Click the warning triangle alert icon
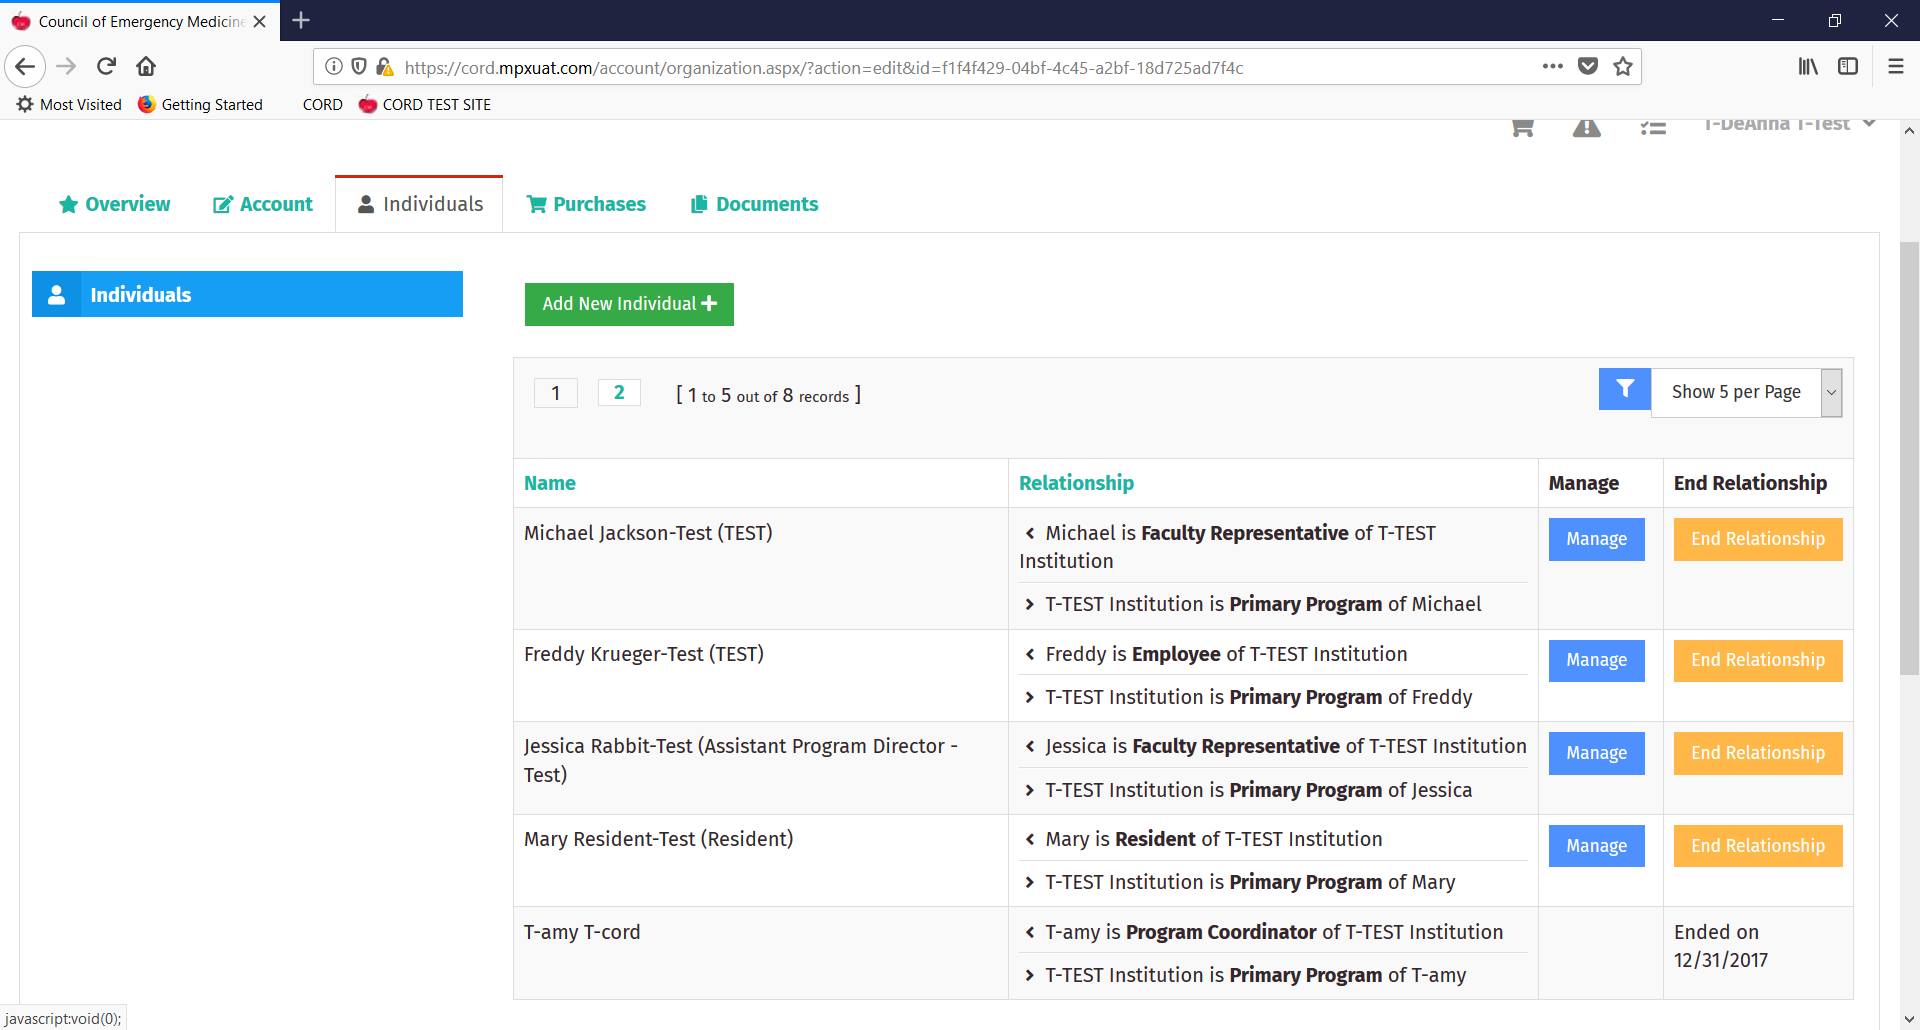The height and width of the screenshot is (1030, 1920). [x=1586, y=128]
